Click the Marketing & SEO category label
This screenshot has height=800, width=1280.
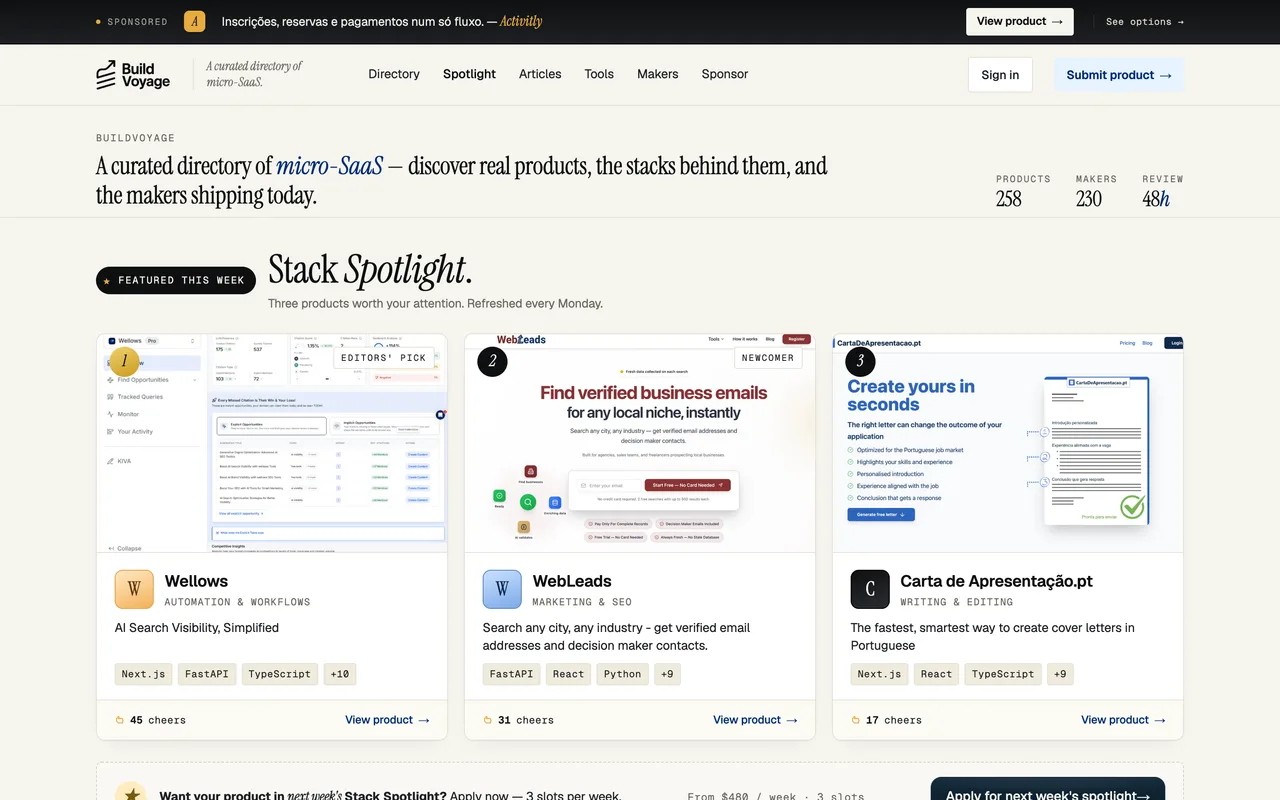click(582, 602)
